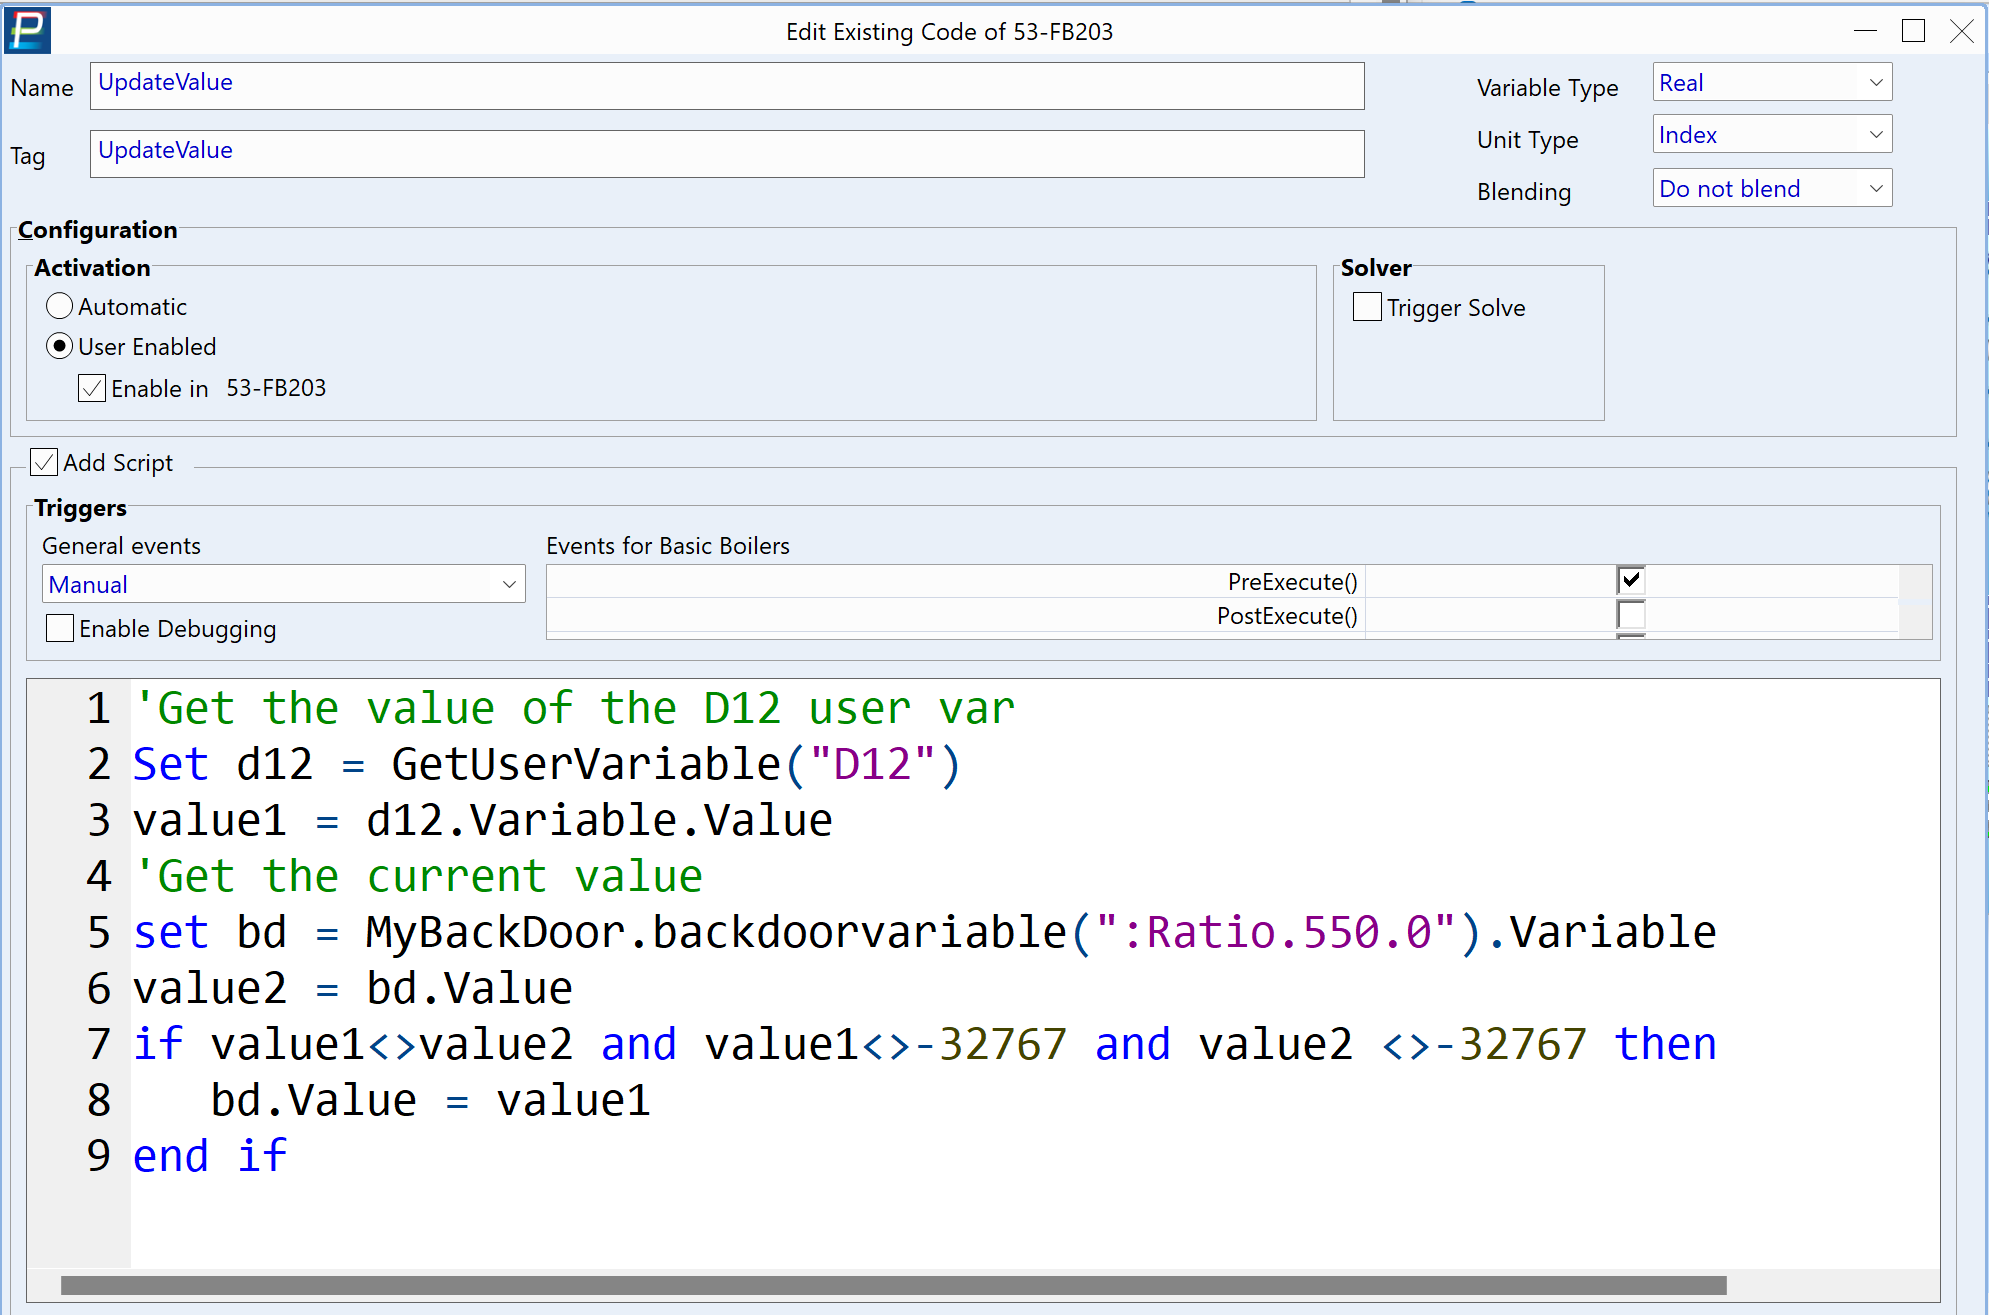Open the Blending dropdown
1989x1315 pixels.
1772,189
